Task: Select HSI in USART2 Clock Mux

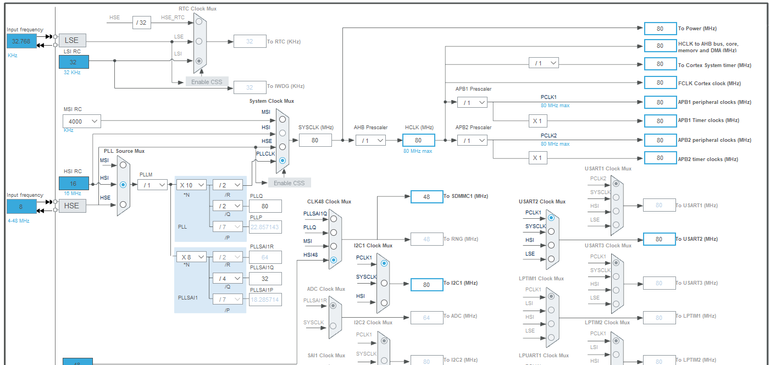Action: 551,245
